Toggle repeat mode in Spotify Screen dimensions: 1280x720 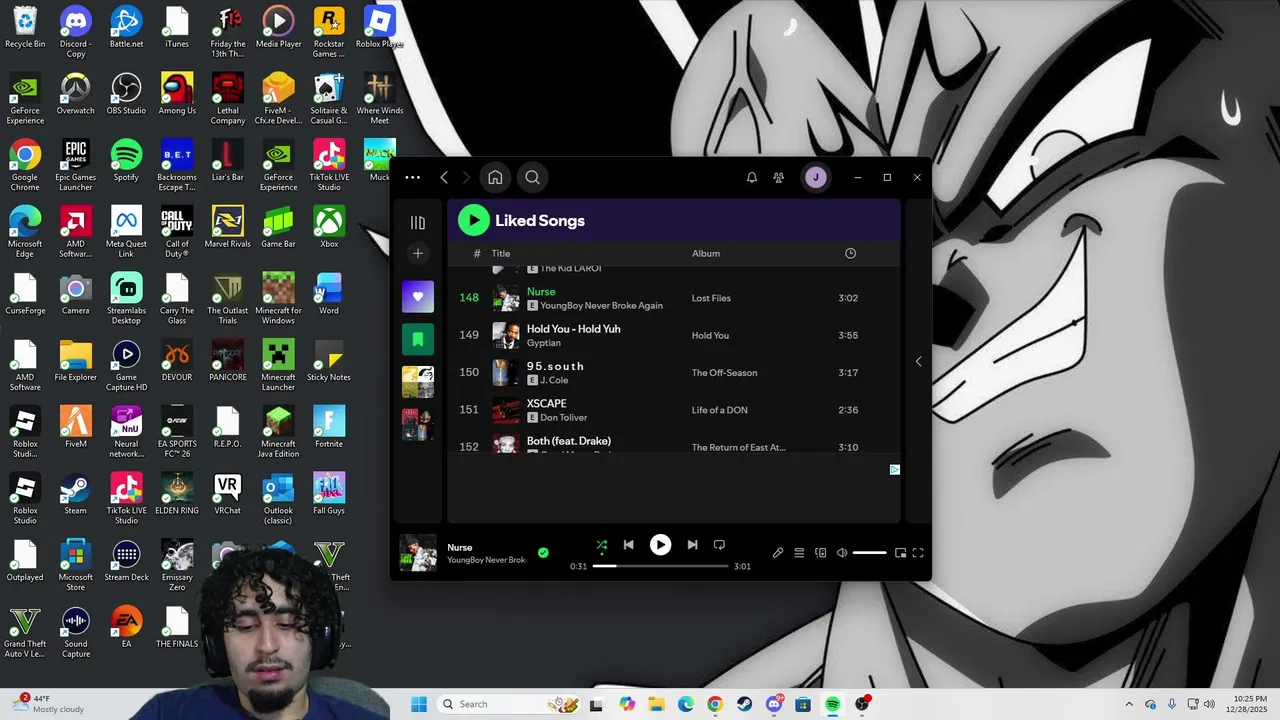pos(719,545)
